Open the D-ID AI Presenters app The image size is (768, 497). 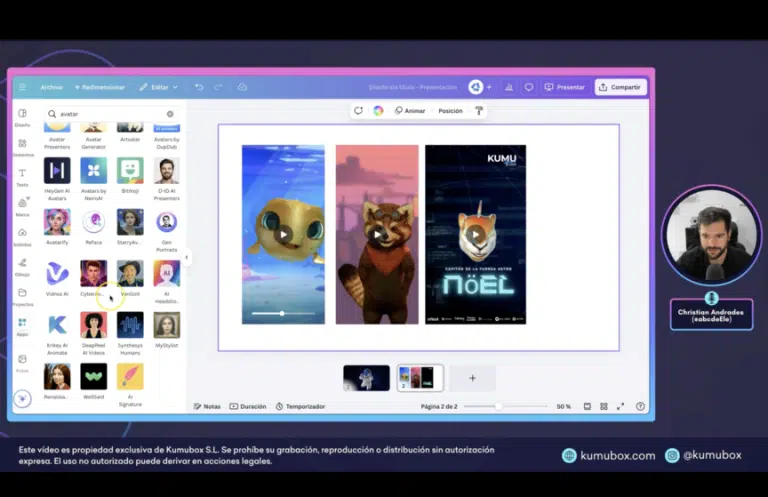click(167, 179)
